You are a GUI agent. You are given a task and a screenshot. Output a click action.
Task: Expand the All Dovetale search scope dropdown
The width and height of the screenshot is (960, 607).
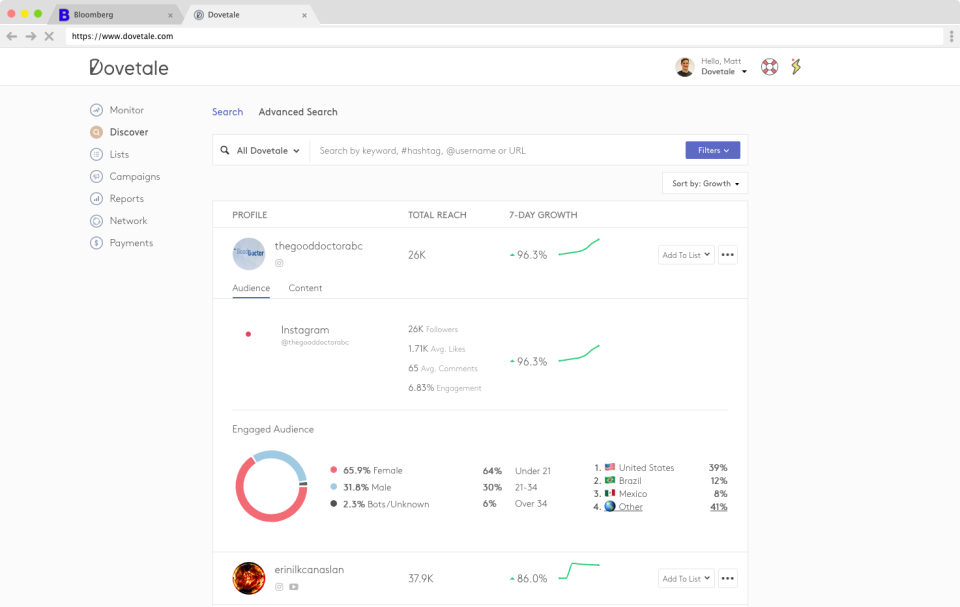tap(261, 151)
